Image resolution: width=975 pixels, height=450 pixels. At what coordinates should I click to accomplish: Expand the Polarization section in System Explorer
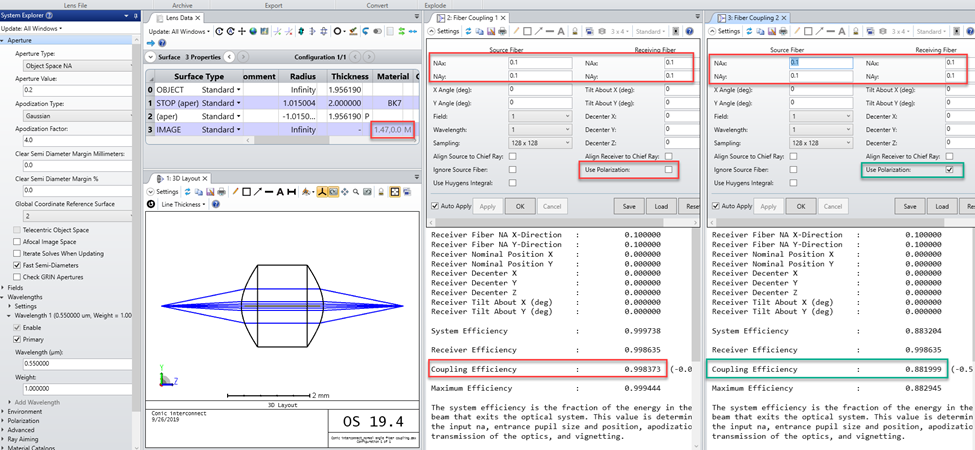(25, 420)
